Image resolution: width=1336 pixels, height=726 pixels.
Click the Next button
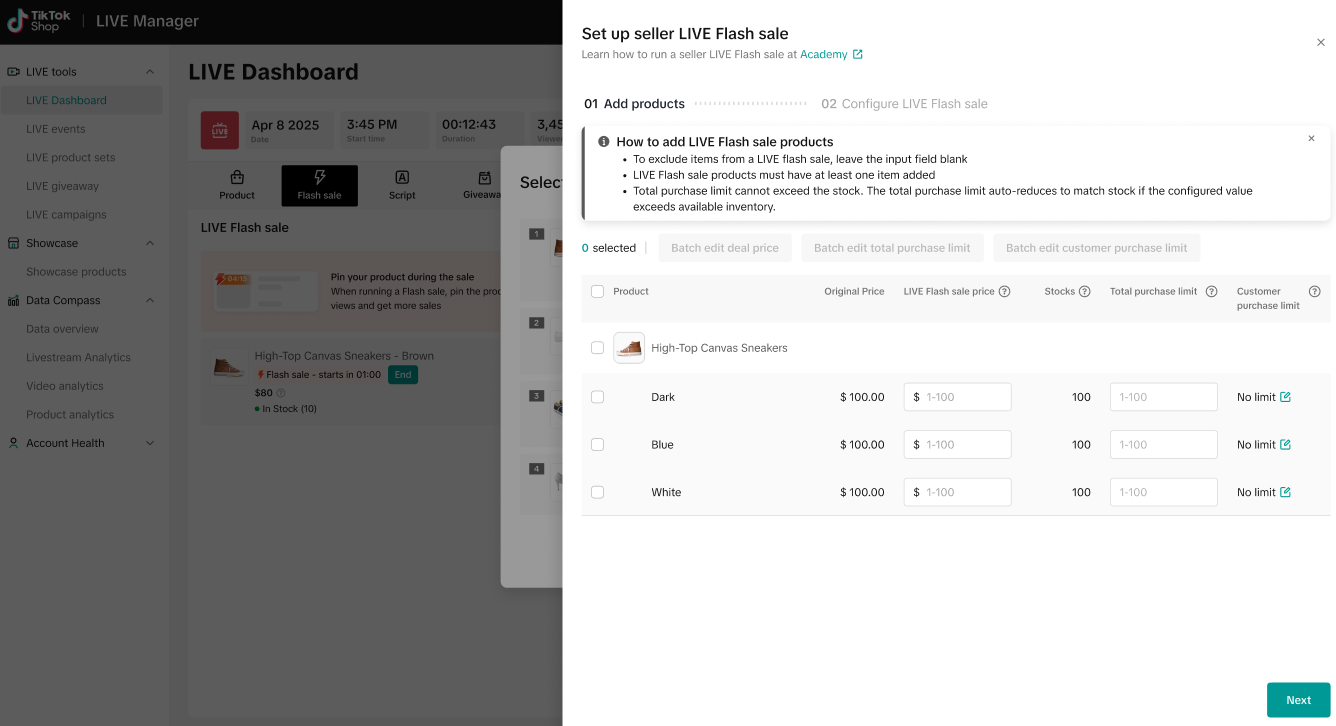pyautogui.click(x=1297, y=700)
